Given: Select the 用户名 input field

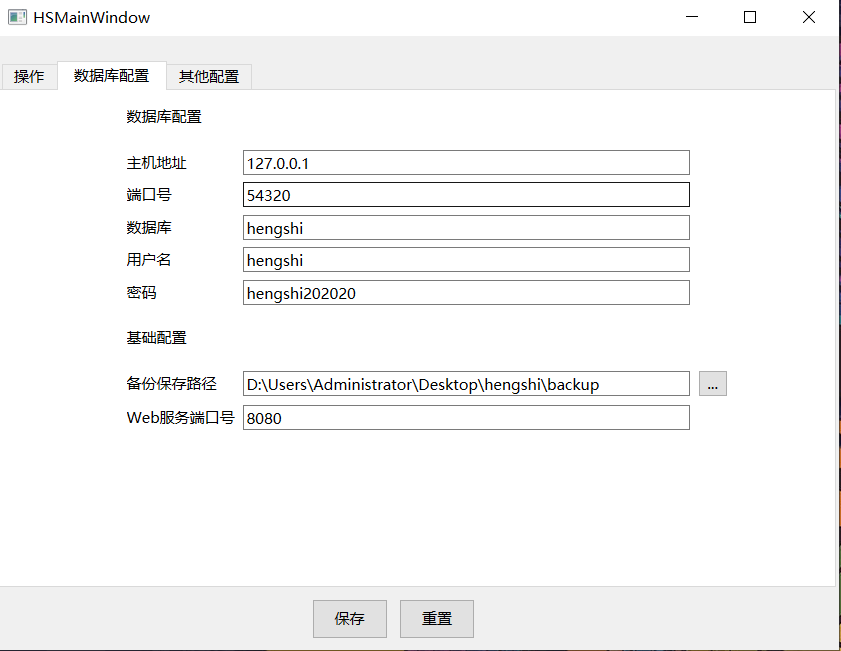Looking at the screenshot, I should pos(466,260).
